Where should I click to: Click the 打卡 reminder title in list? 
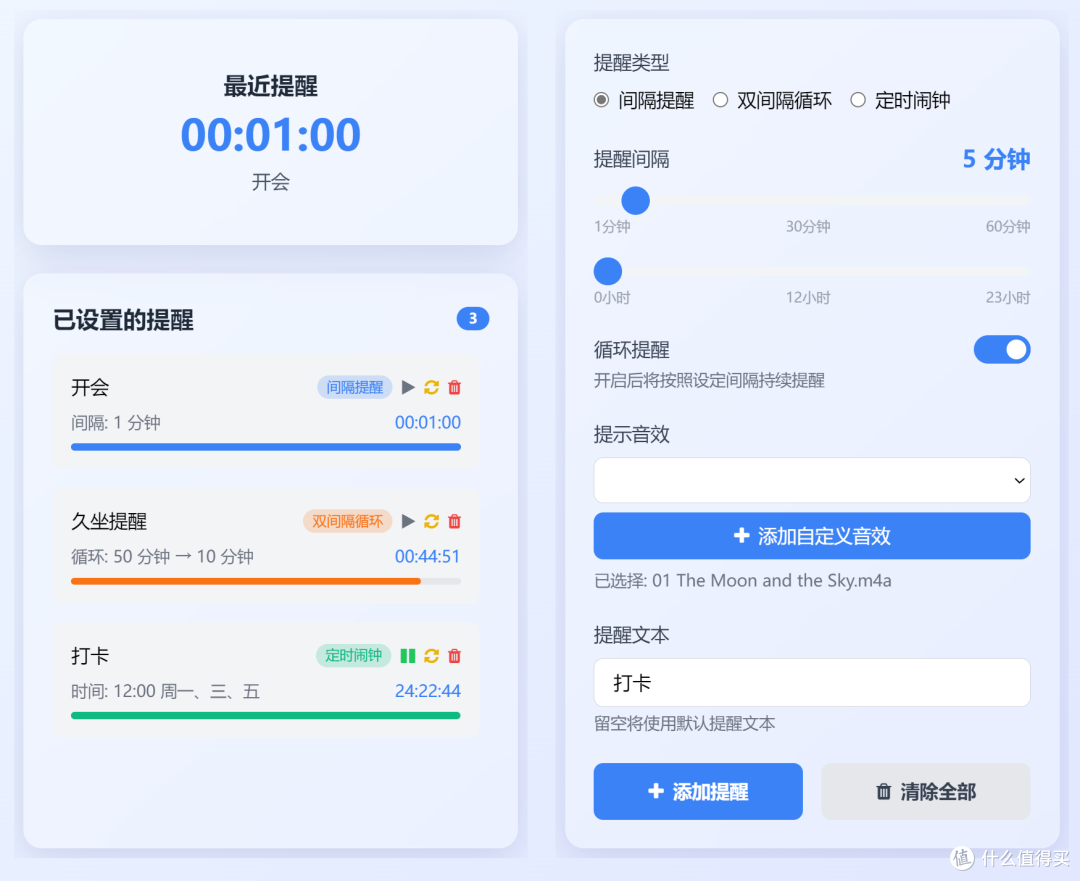[90, 655]
